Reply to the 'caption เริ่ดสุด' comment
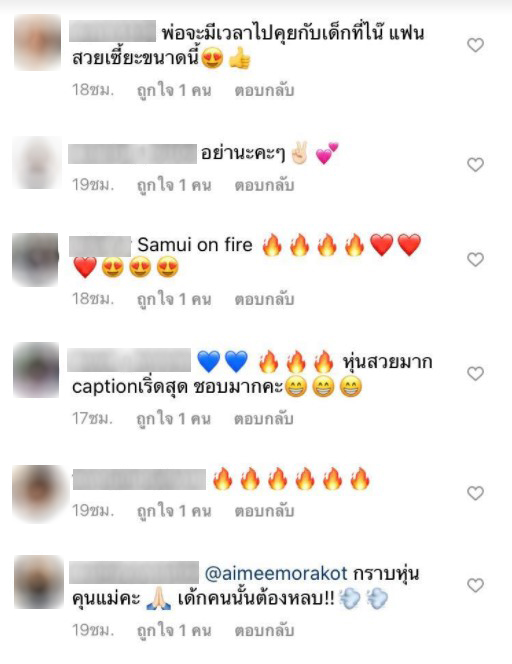 [x=263, y=419]
